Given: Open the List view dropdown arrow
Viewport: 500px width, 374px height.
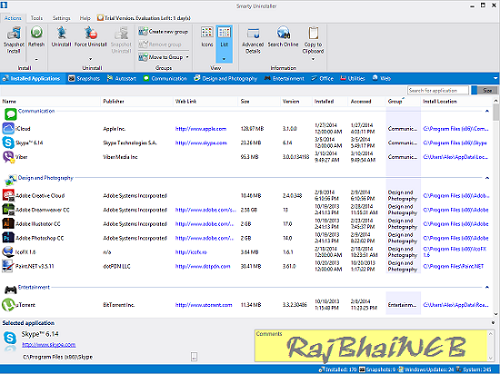Looking at the screenshot, I should pos(224,59).
